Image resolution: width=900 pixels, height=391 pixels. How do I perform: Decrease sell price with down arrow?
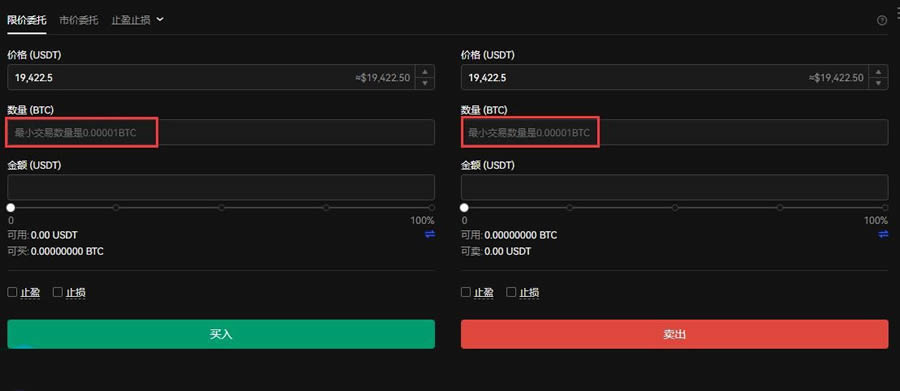(x=878, y=83)
